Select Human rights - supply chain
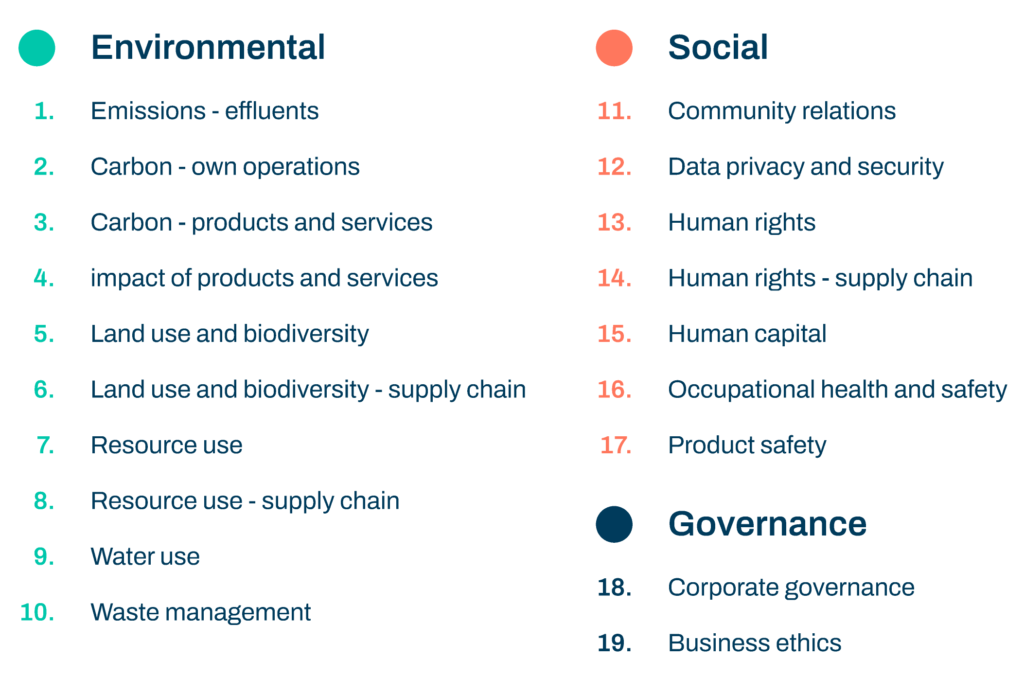 click(x=820, y=278)
